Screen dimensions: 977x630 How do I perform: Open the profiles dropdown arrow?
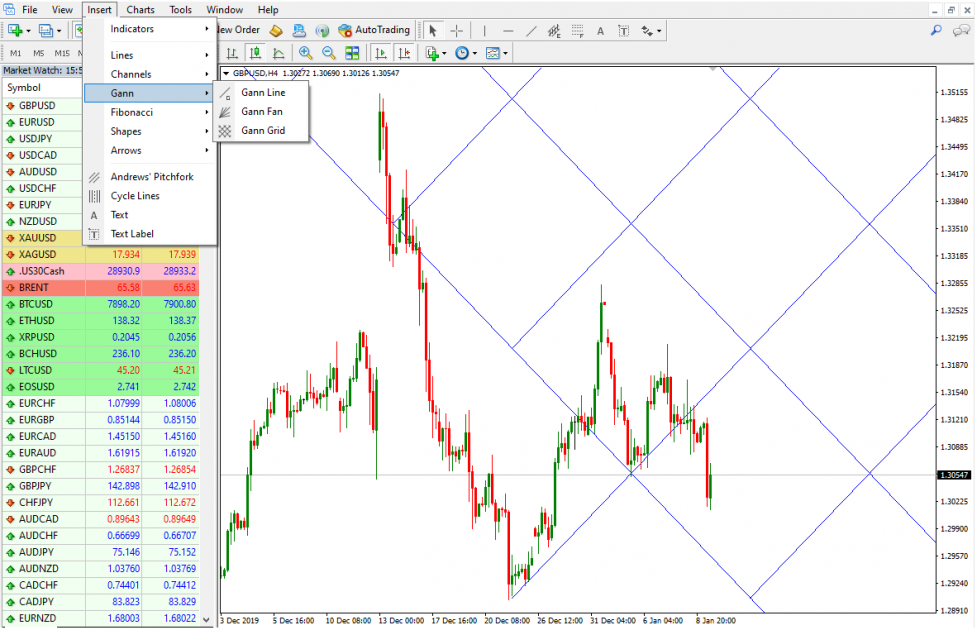[x=59, y=31]
